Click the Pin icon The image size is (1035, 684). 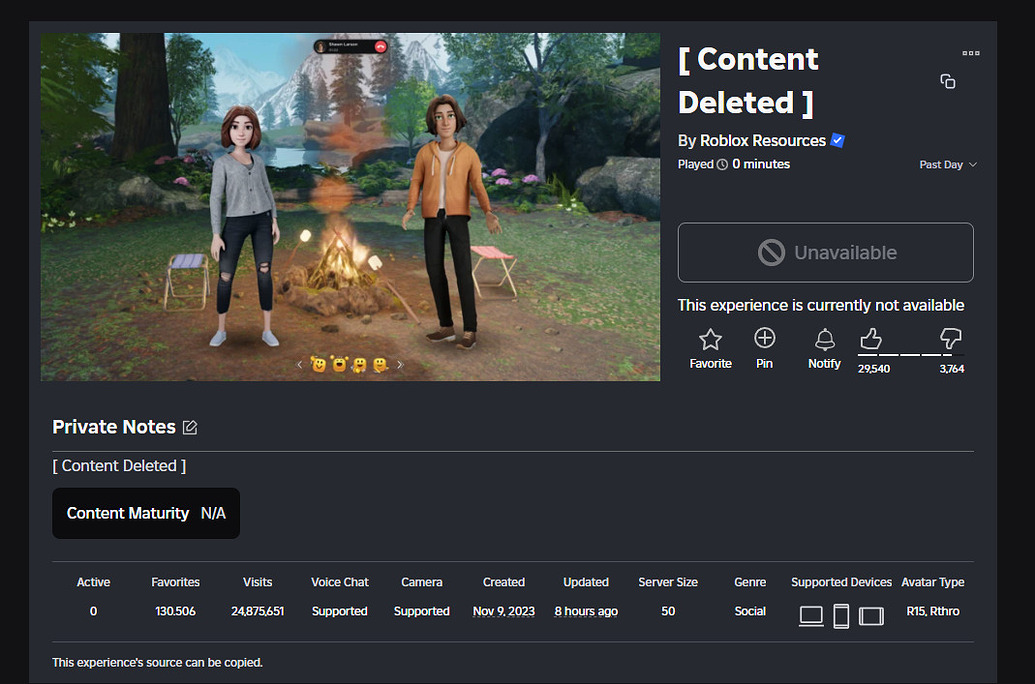pyautogui.click(x=764, y=338)
